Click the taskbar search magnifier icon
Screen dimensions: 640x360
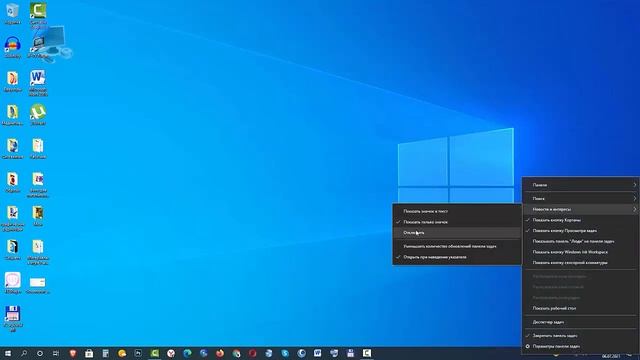24,353
